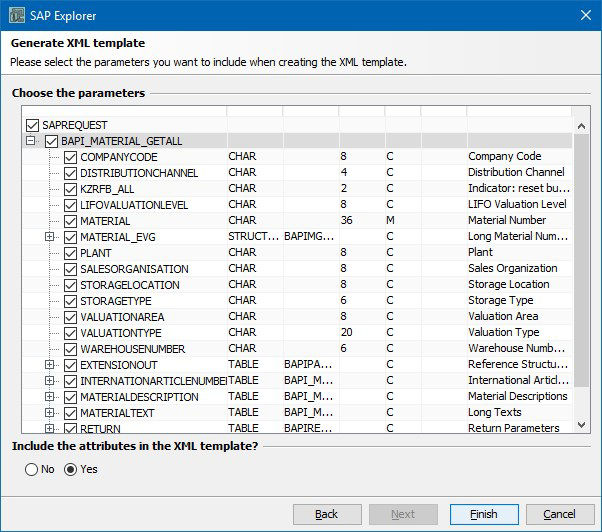
Task: Toggle the MATERIALTEXT checkbox
Action: click(70, 413)
